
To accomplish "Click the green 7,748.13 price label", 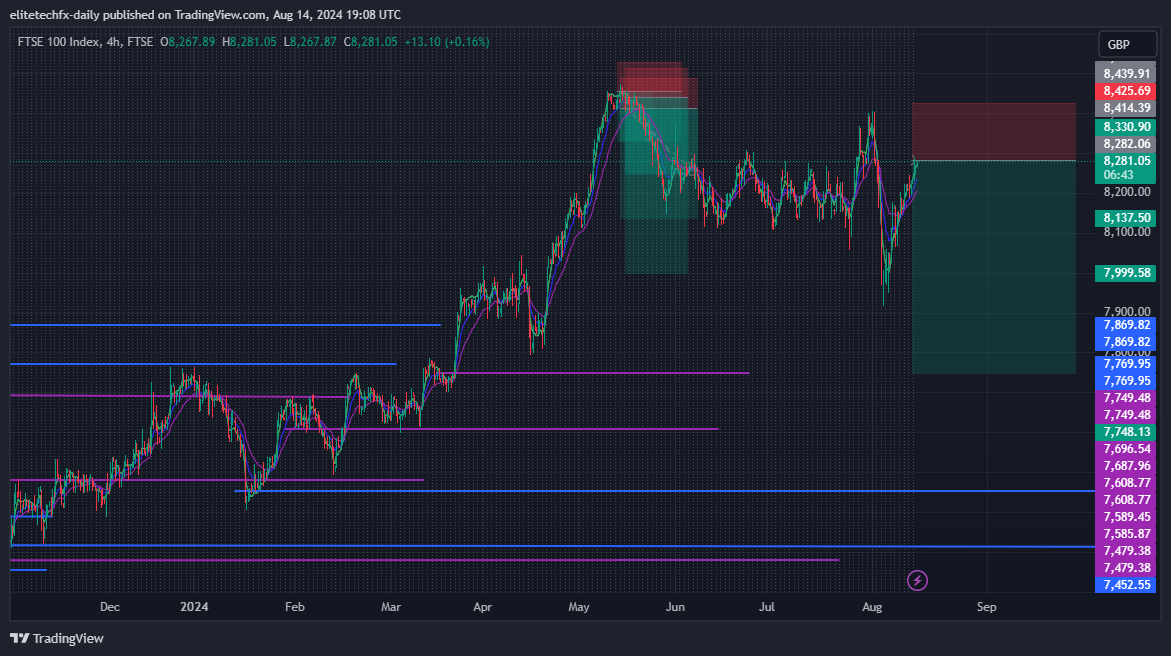I will coord(1126,432).
